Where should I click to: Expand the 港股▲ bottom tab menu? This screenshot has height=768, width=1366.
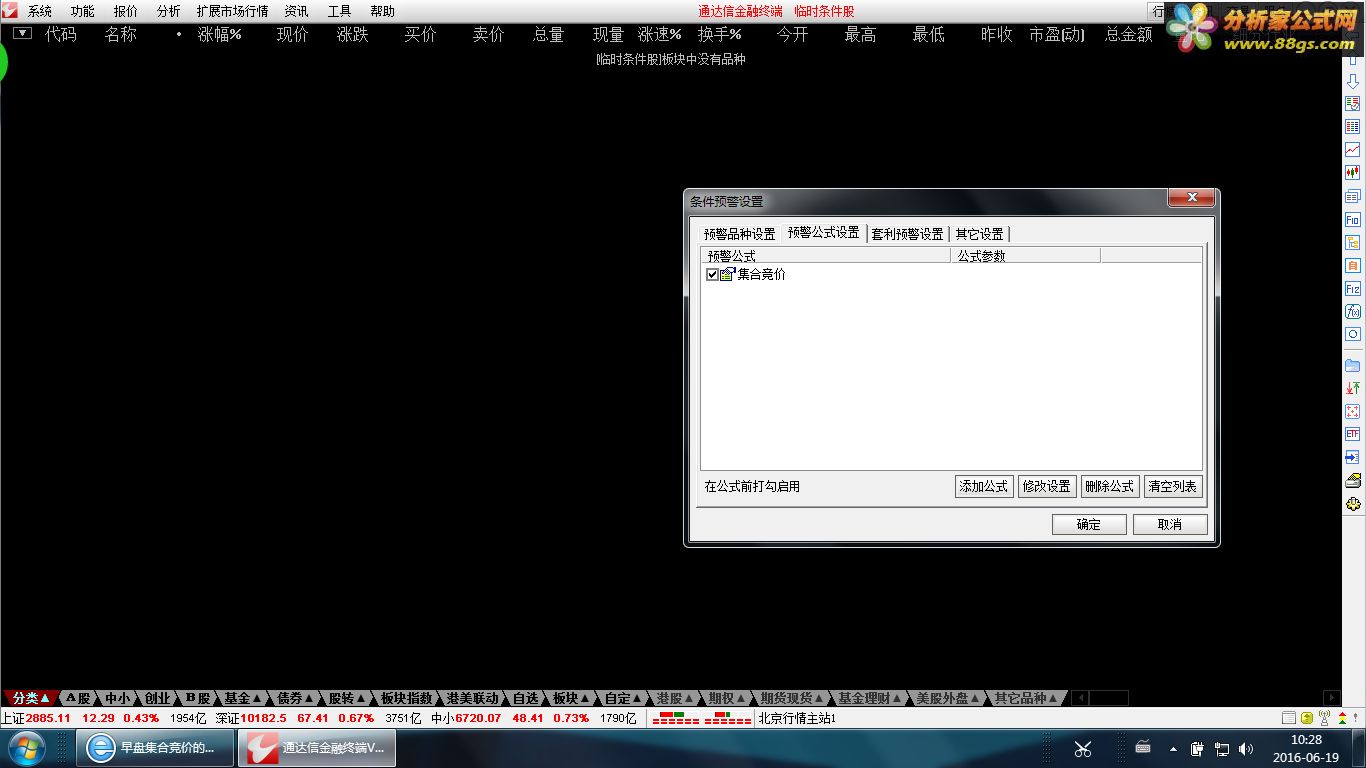click(x=675, y=698)
